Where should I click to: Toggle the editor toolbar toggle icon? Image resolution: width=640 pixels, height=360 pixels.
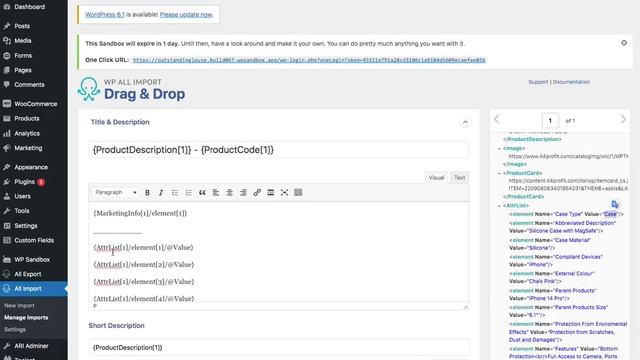pos(298,193)
